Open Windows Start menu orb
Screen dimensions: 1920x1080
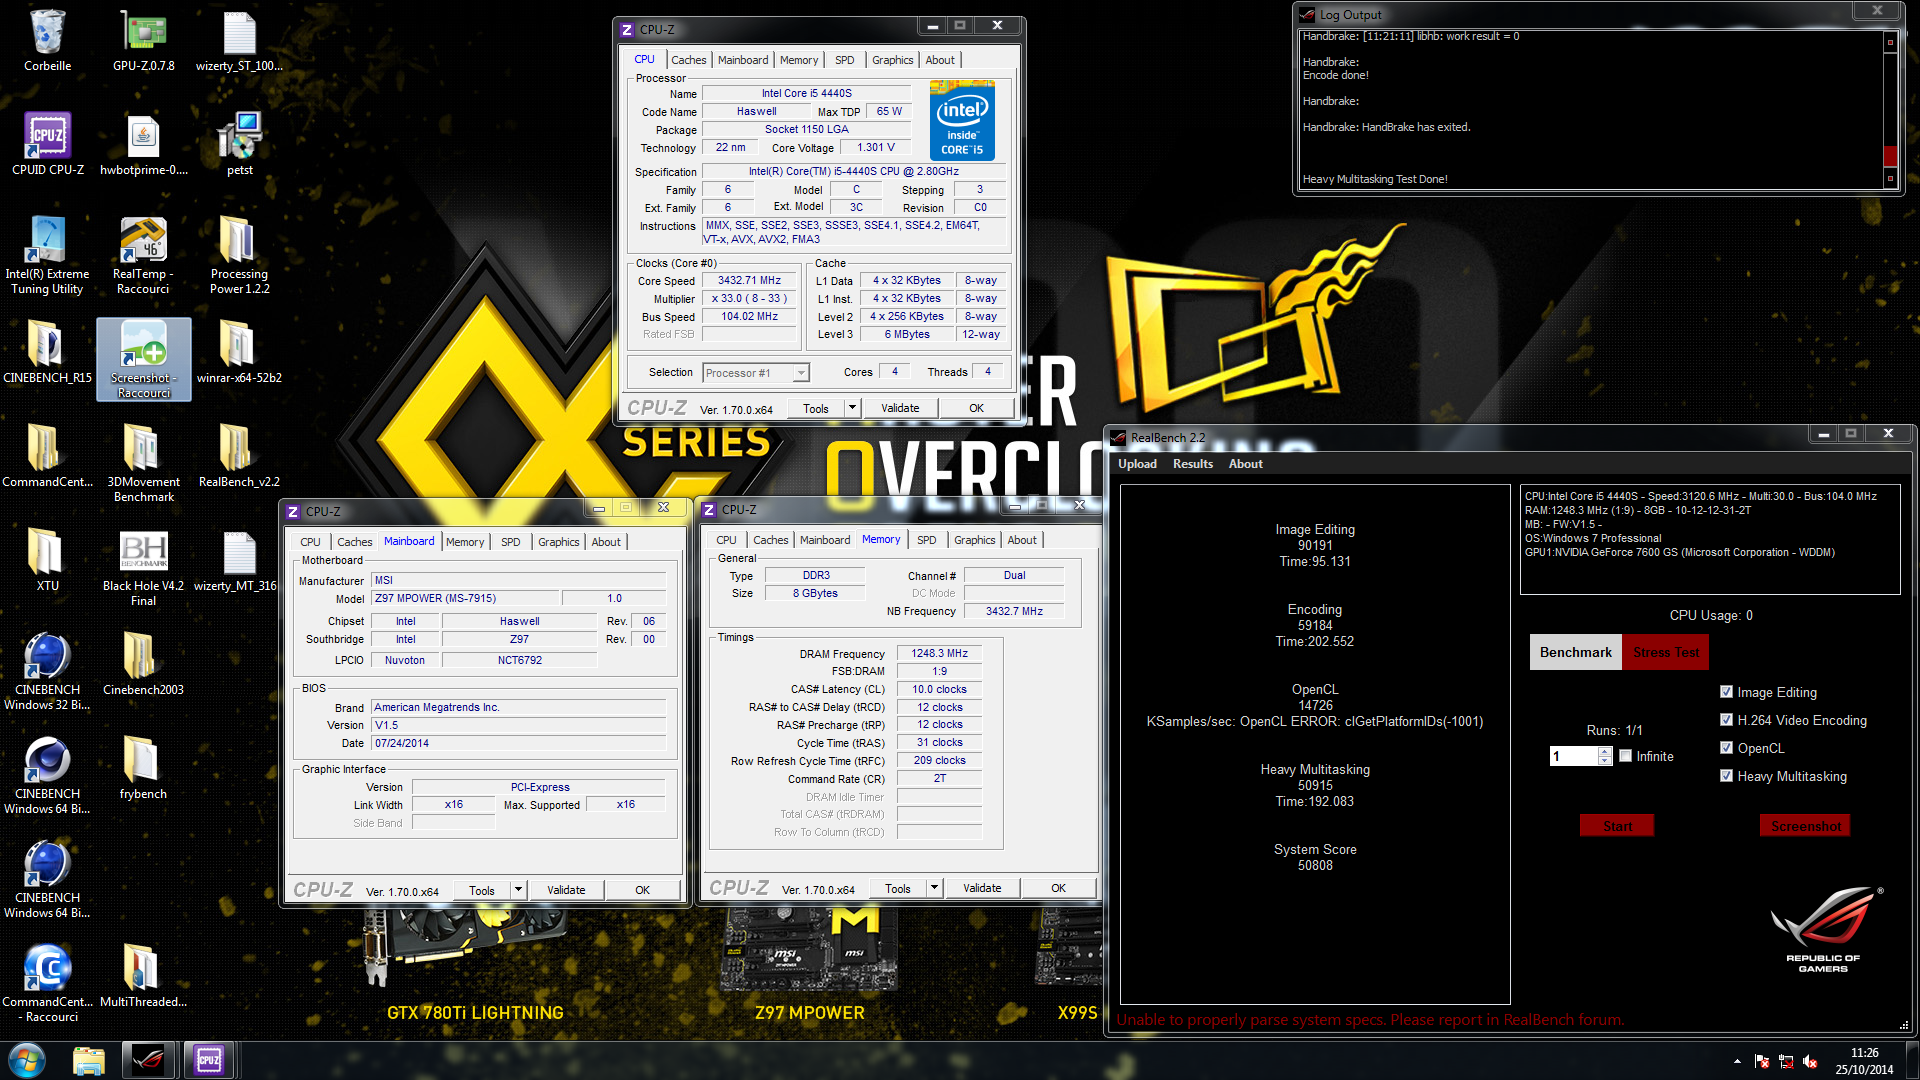[27, 1060]
